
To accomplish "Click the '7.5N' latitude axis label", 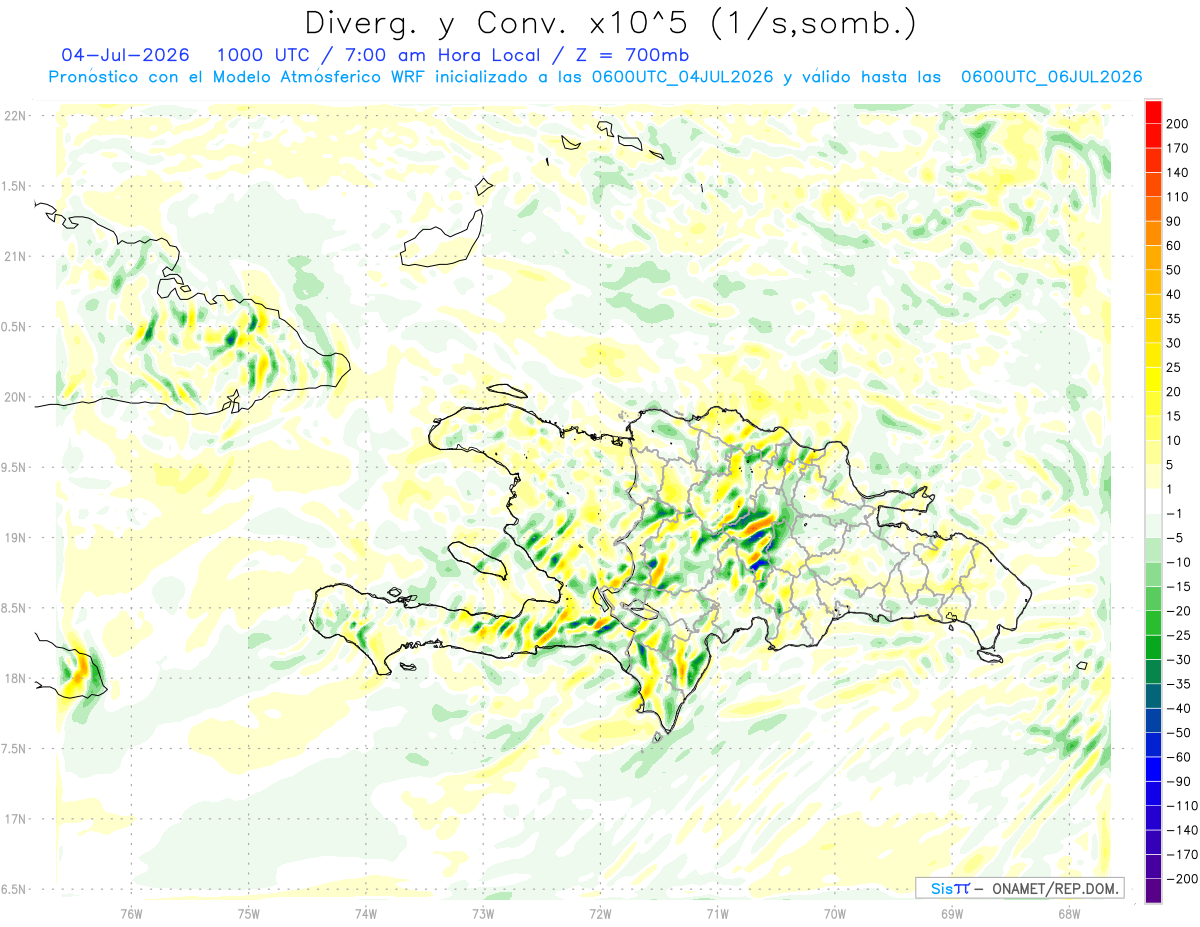I will point(15,748).
